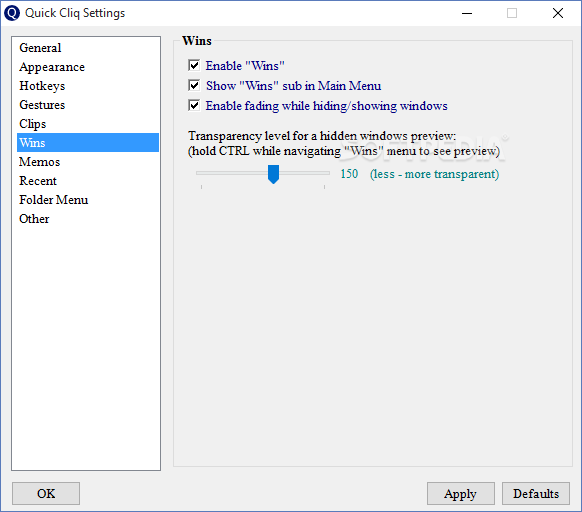Click the Quick Cliq logo icon
The width and height of the screenshot is (582, 512).
coord(12,13)
